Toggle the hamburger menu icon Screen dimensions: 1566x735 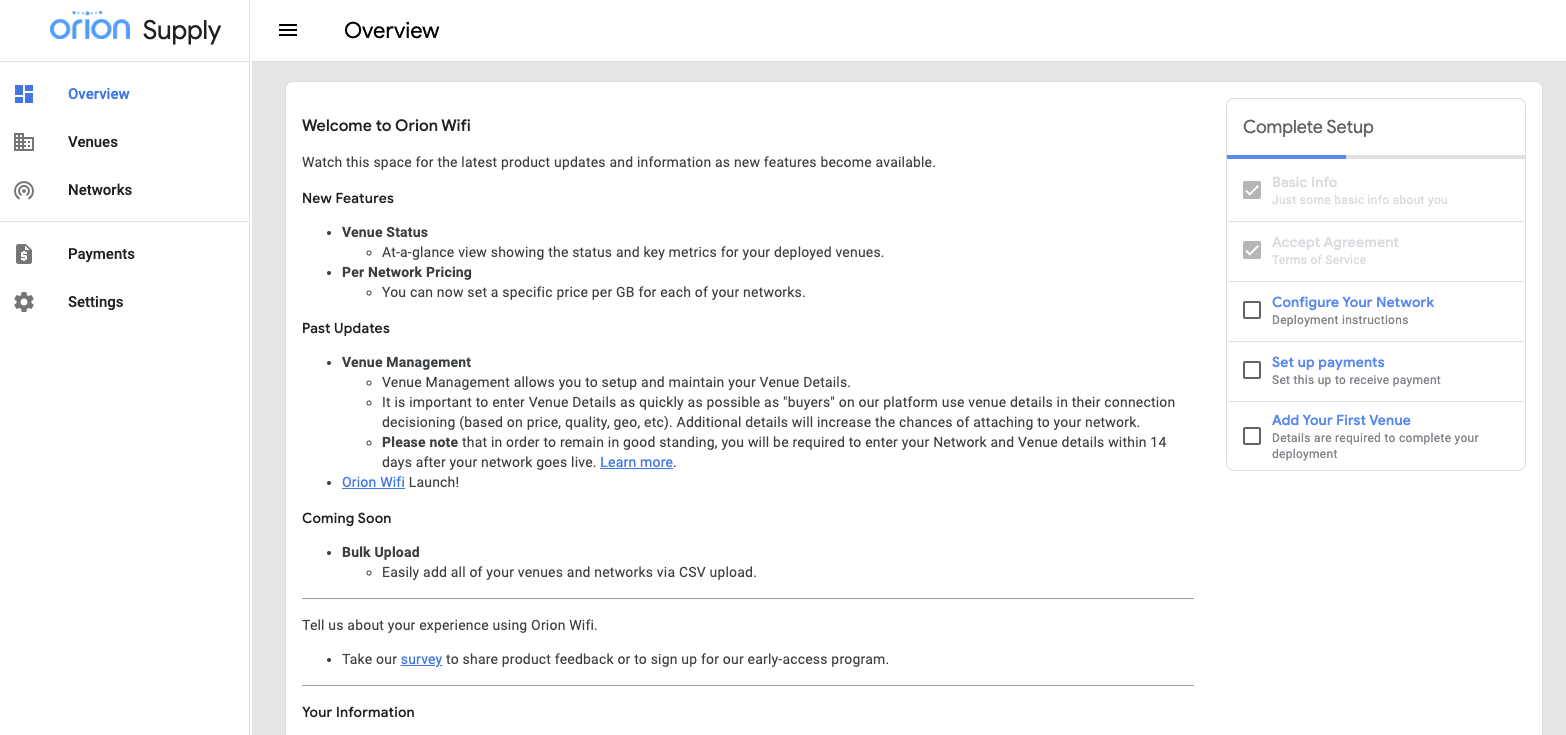[288, 30]
